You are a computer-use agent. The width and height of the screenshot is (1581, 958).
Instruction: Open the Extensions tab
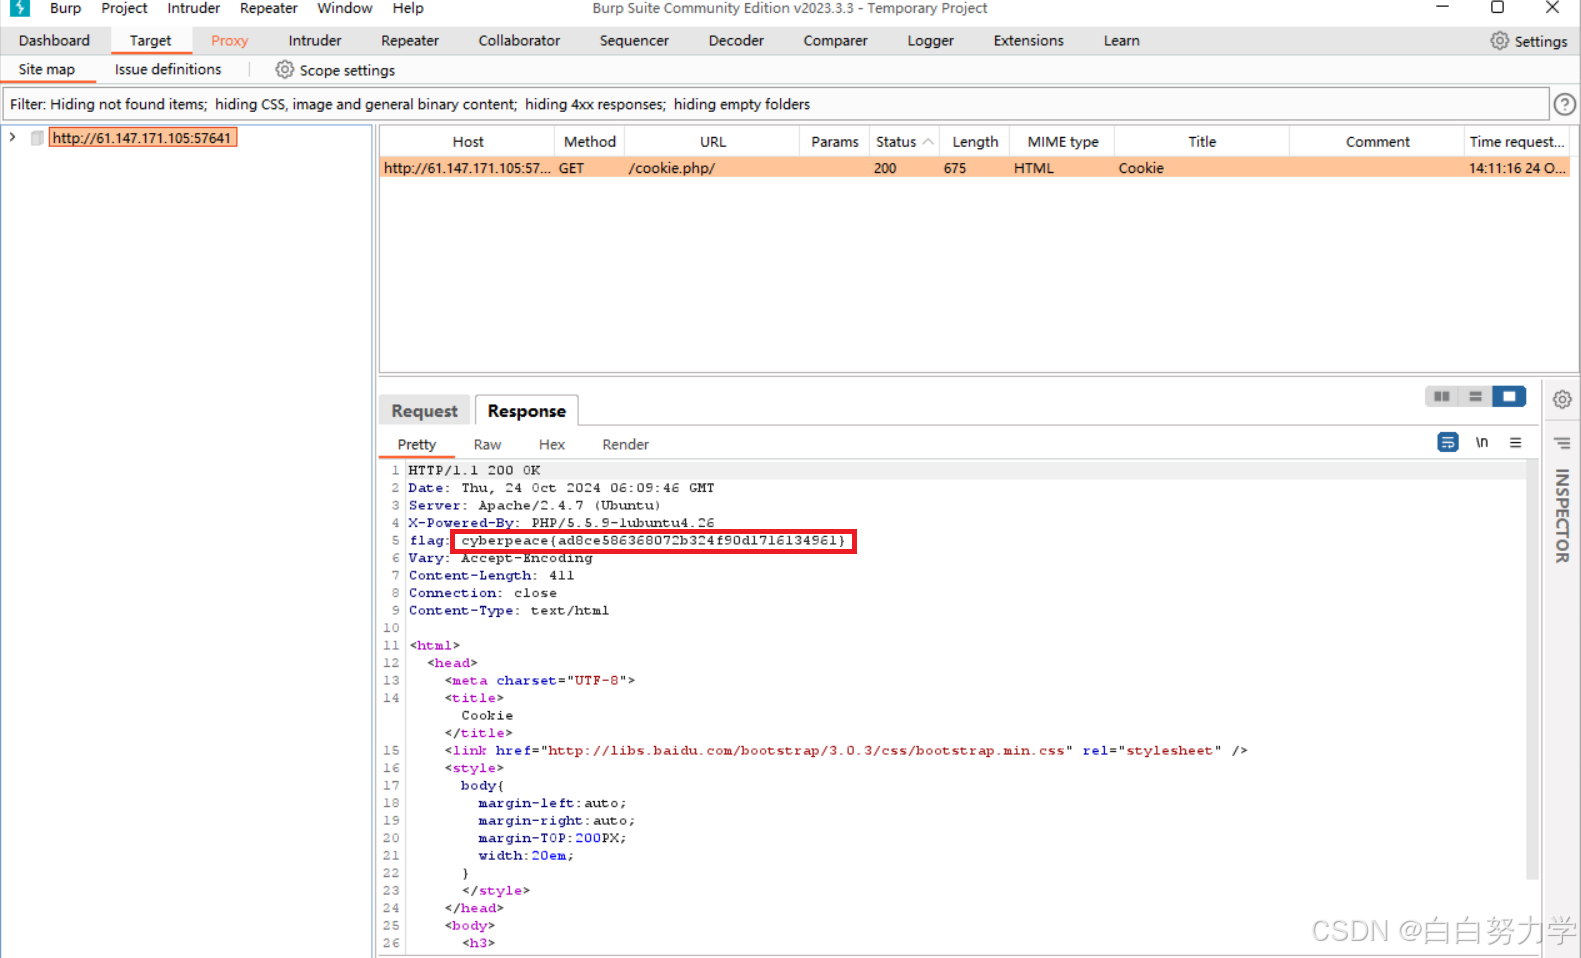point(1028,41)
